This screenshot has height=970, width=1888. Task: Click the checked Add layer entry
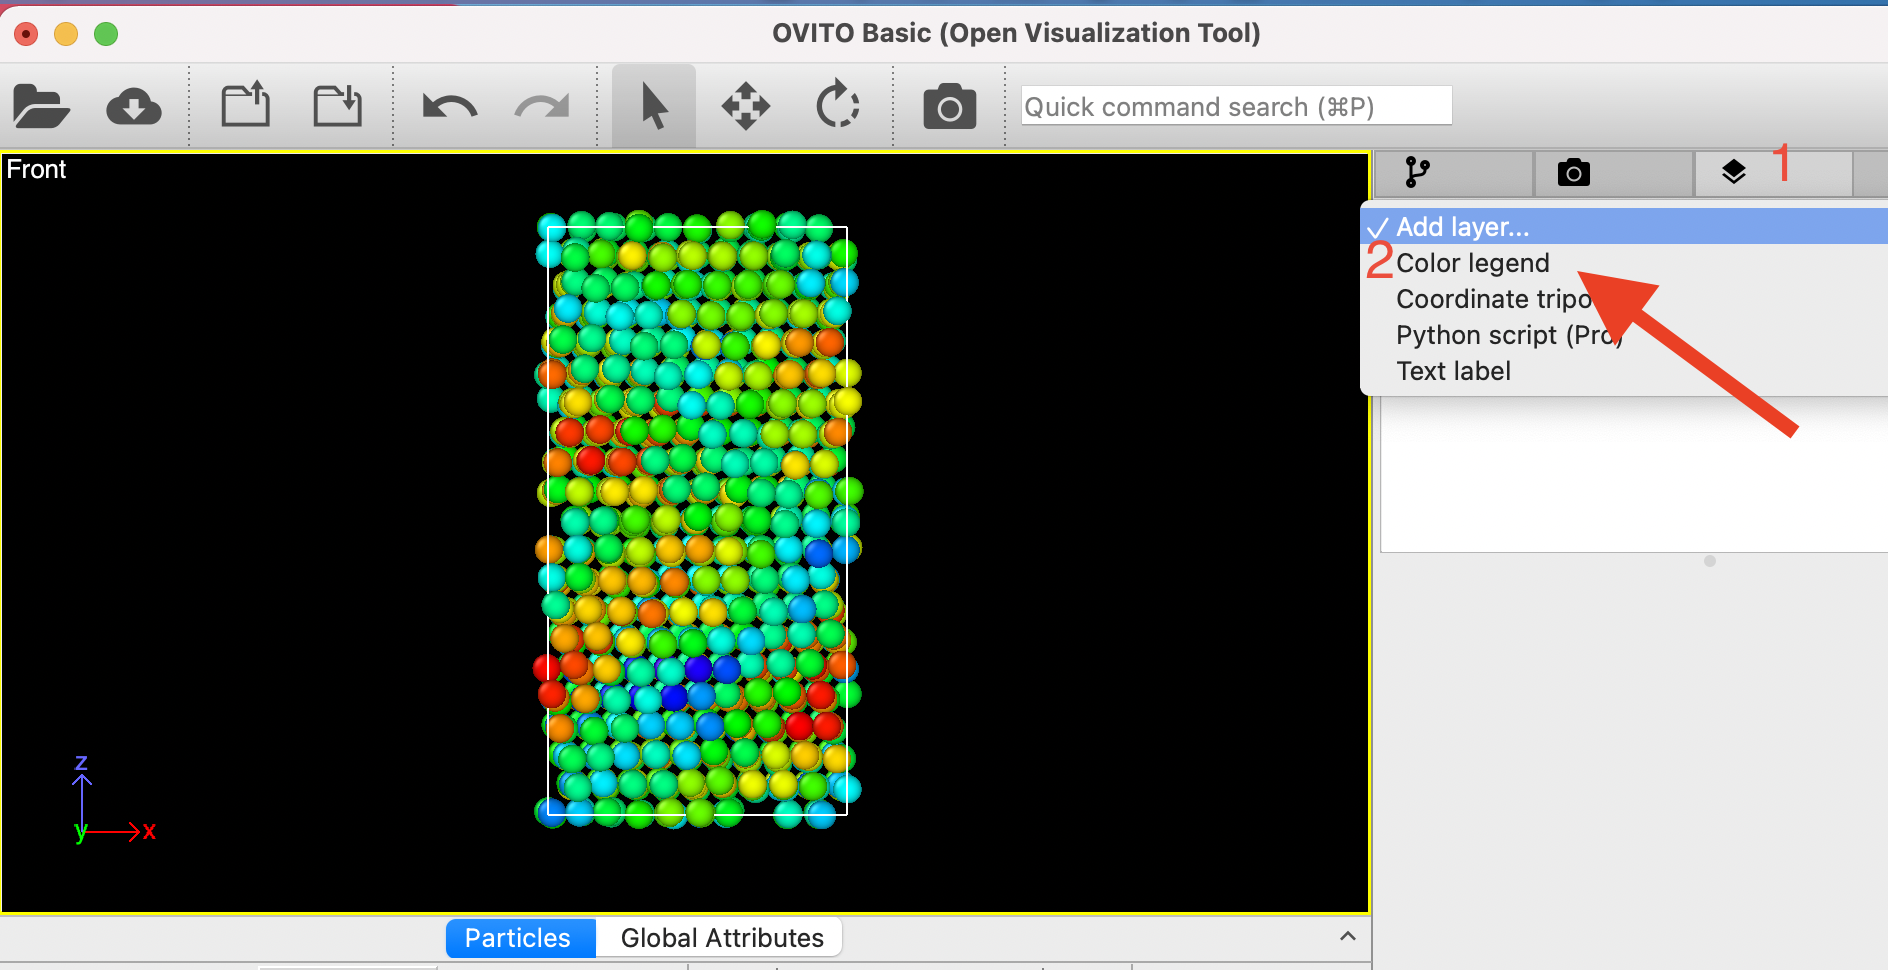1462,226
